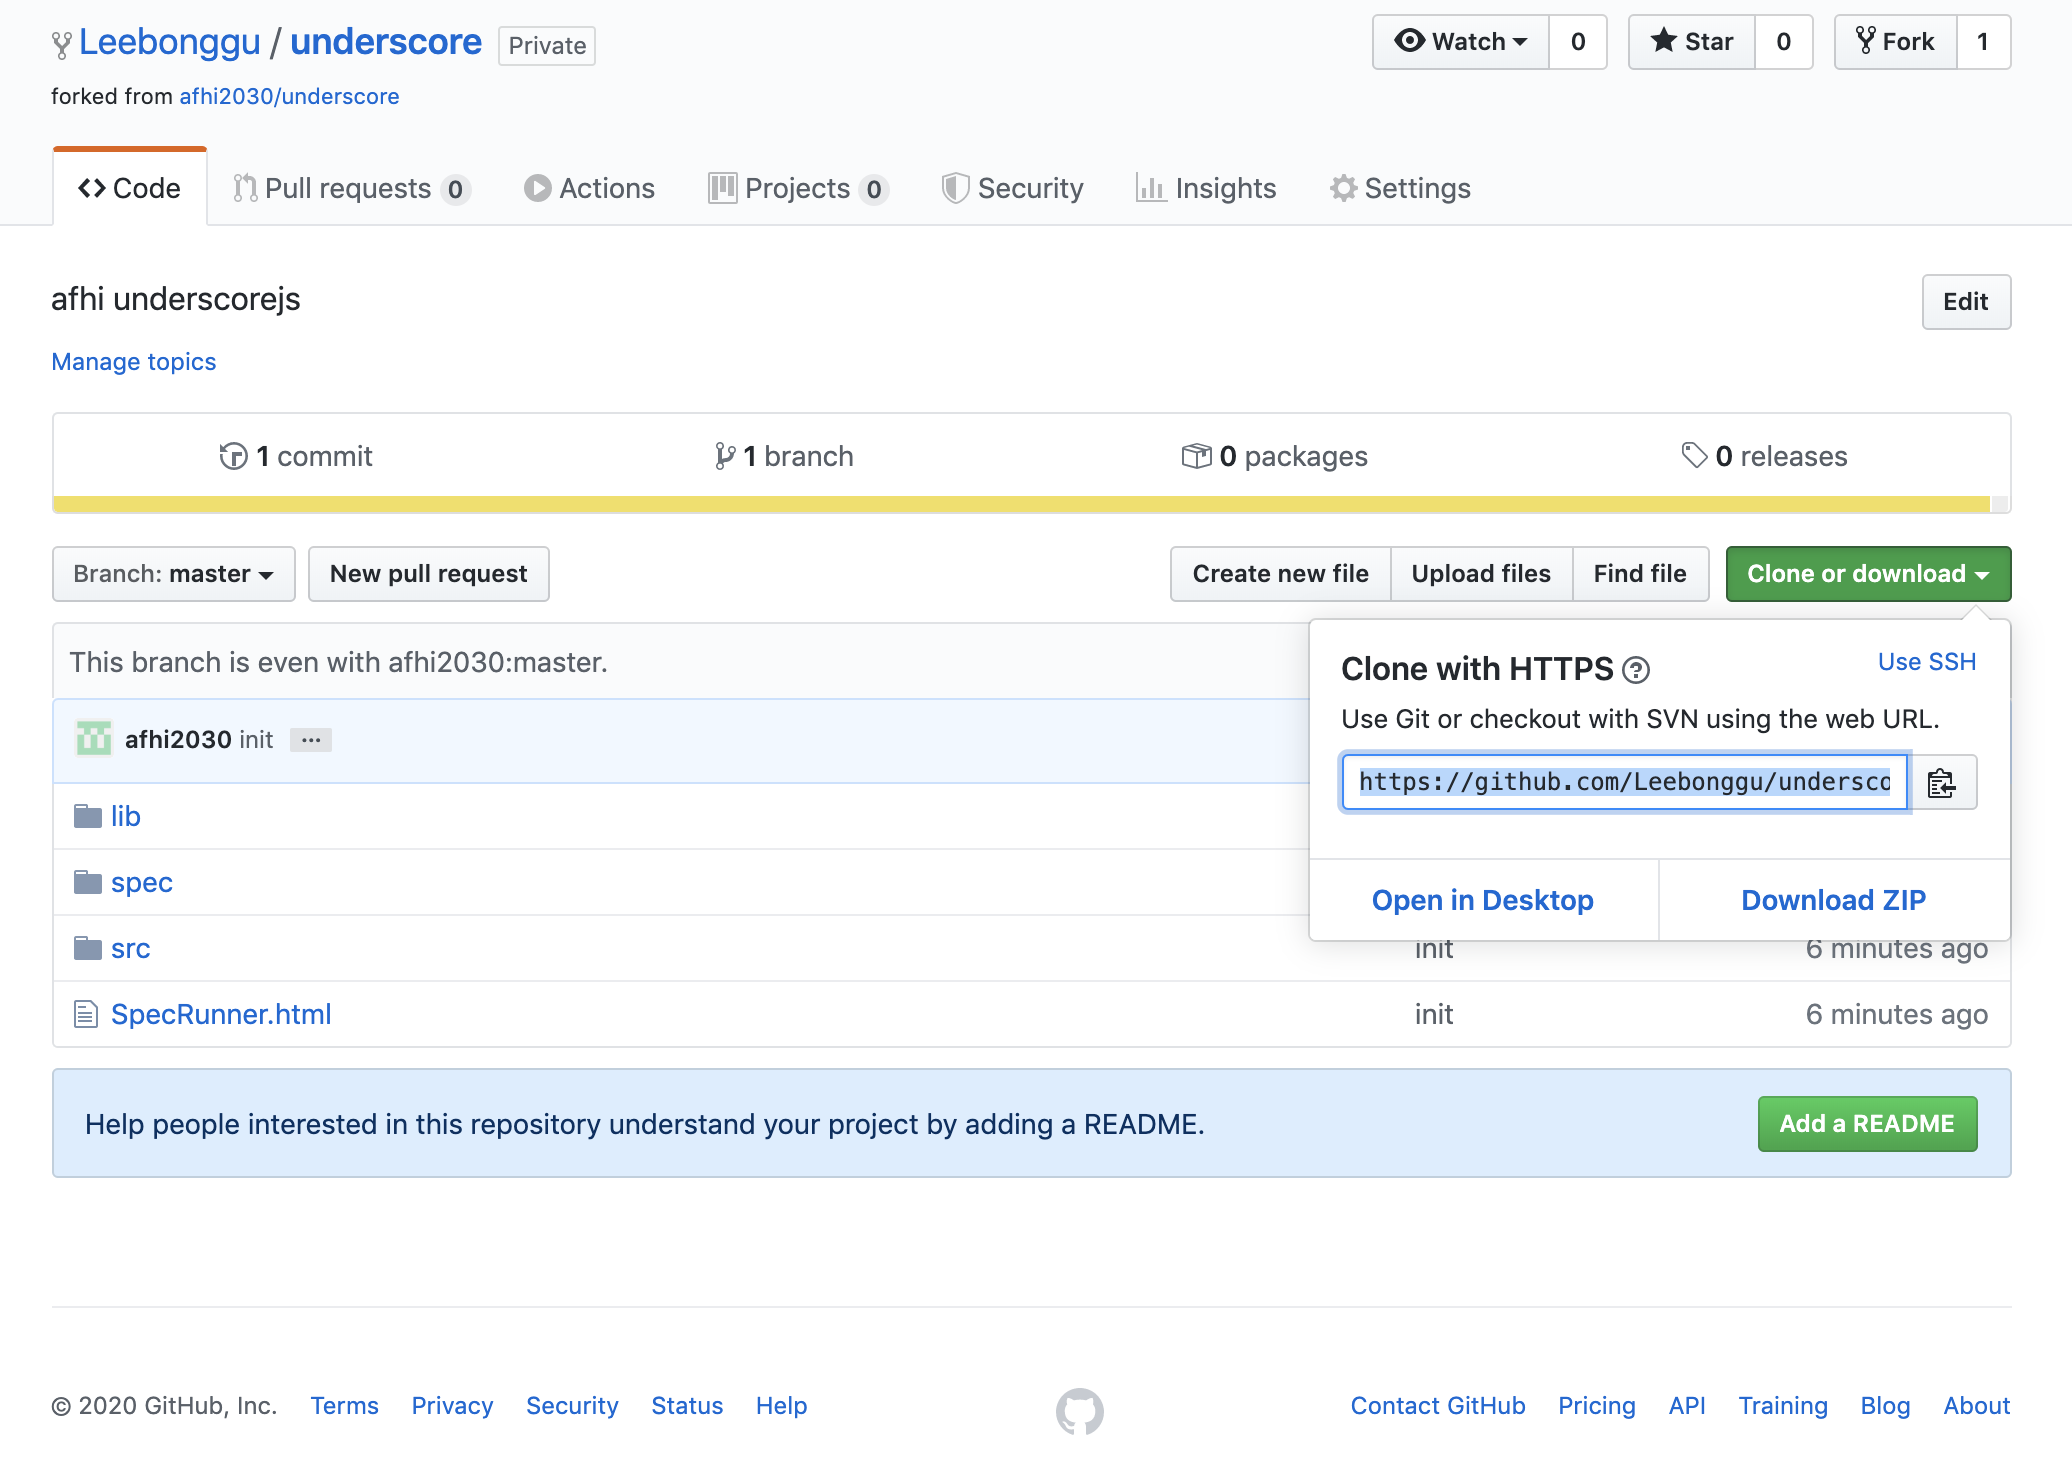2072x1484 pixels.
Task: Open Privacy footer link
Action: pos(453,1406)
